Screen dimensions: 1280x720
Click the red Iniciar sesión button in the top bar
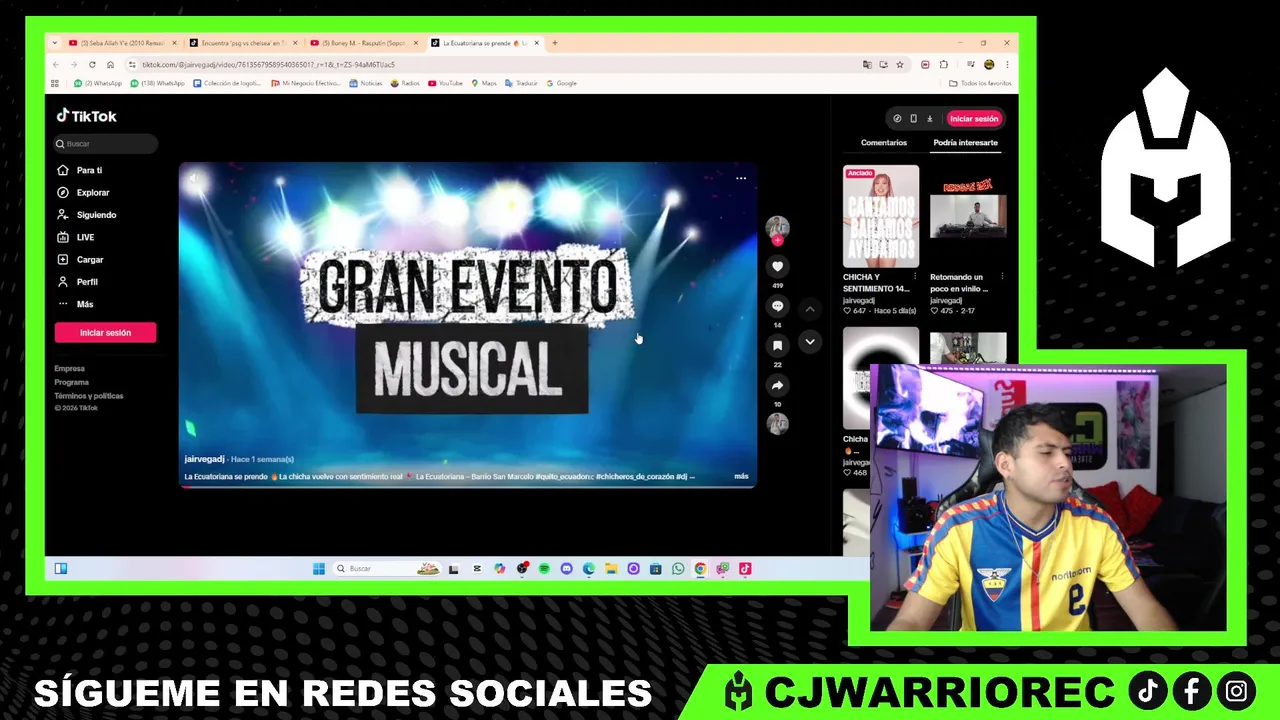click(974, 118)
